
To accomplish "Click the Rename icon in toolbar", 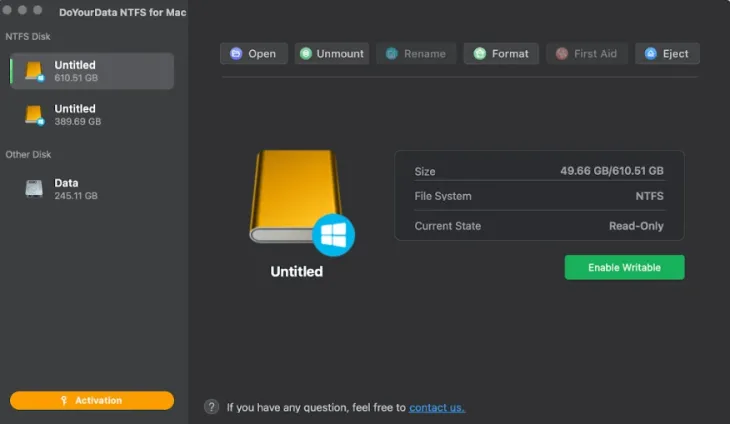I will point(392,54).
